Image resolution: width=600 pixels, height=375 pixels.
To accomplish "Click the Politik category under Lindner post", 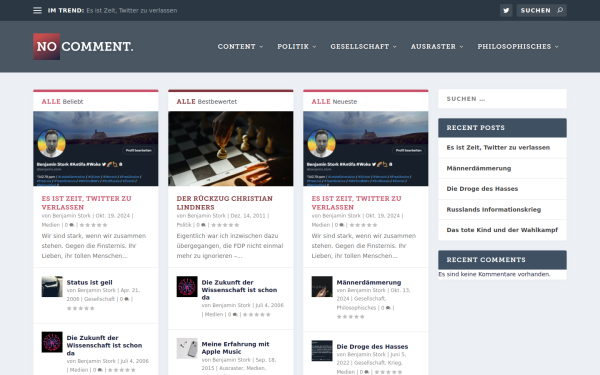I will pyautogui.click(x=184, y=225).
